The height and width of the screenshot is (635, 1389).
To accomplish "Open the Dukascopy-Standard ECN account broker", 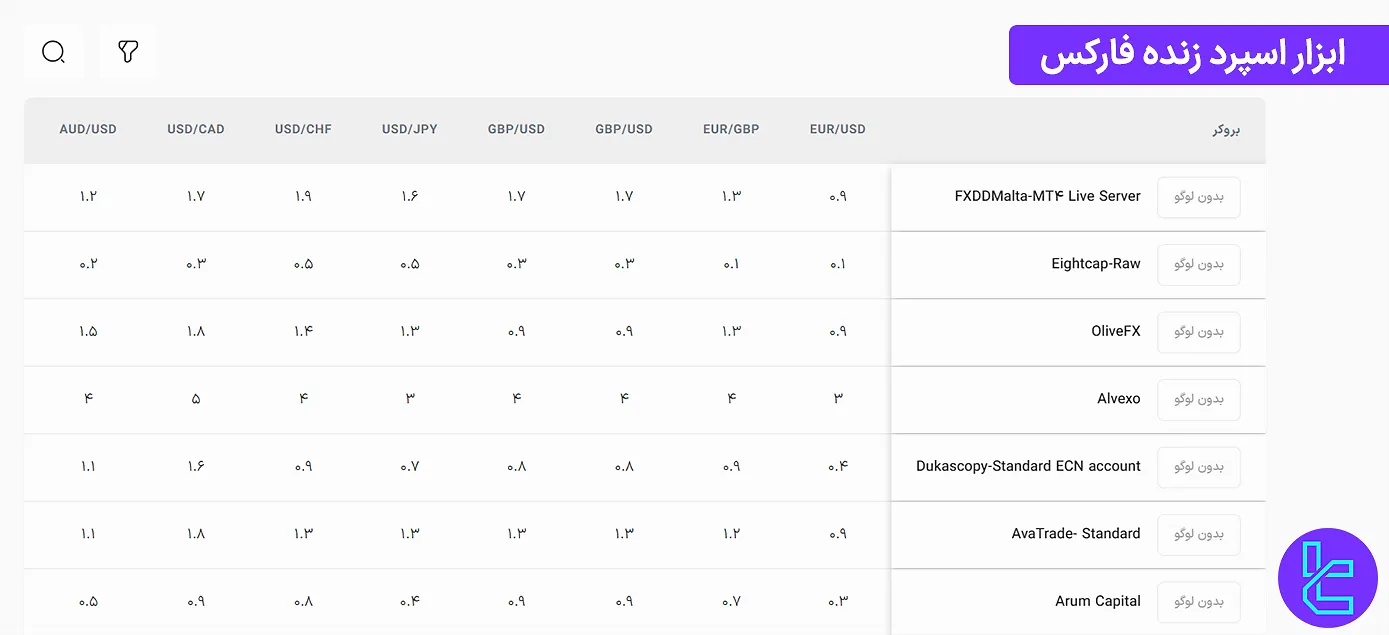I will (x=1028, y=466).
